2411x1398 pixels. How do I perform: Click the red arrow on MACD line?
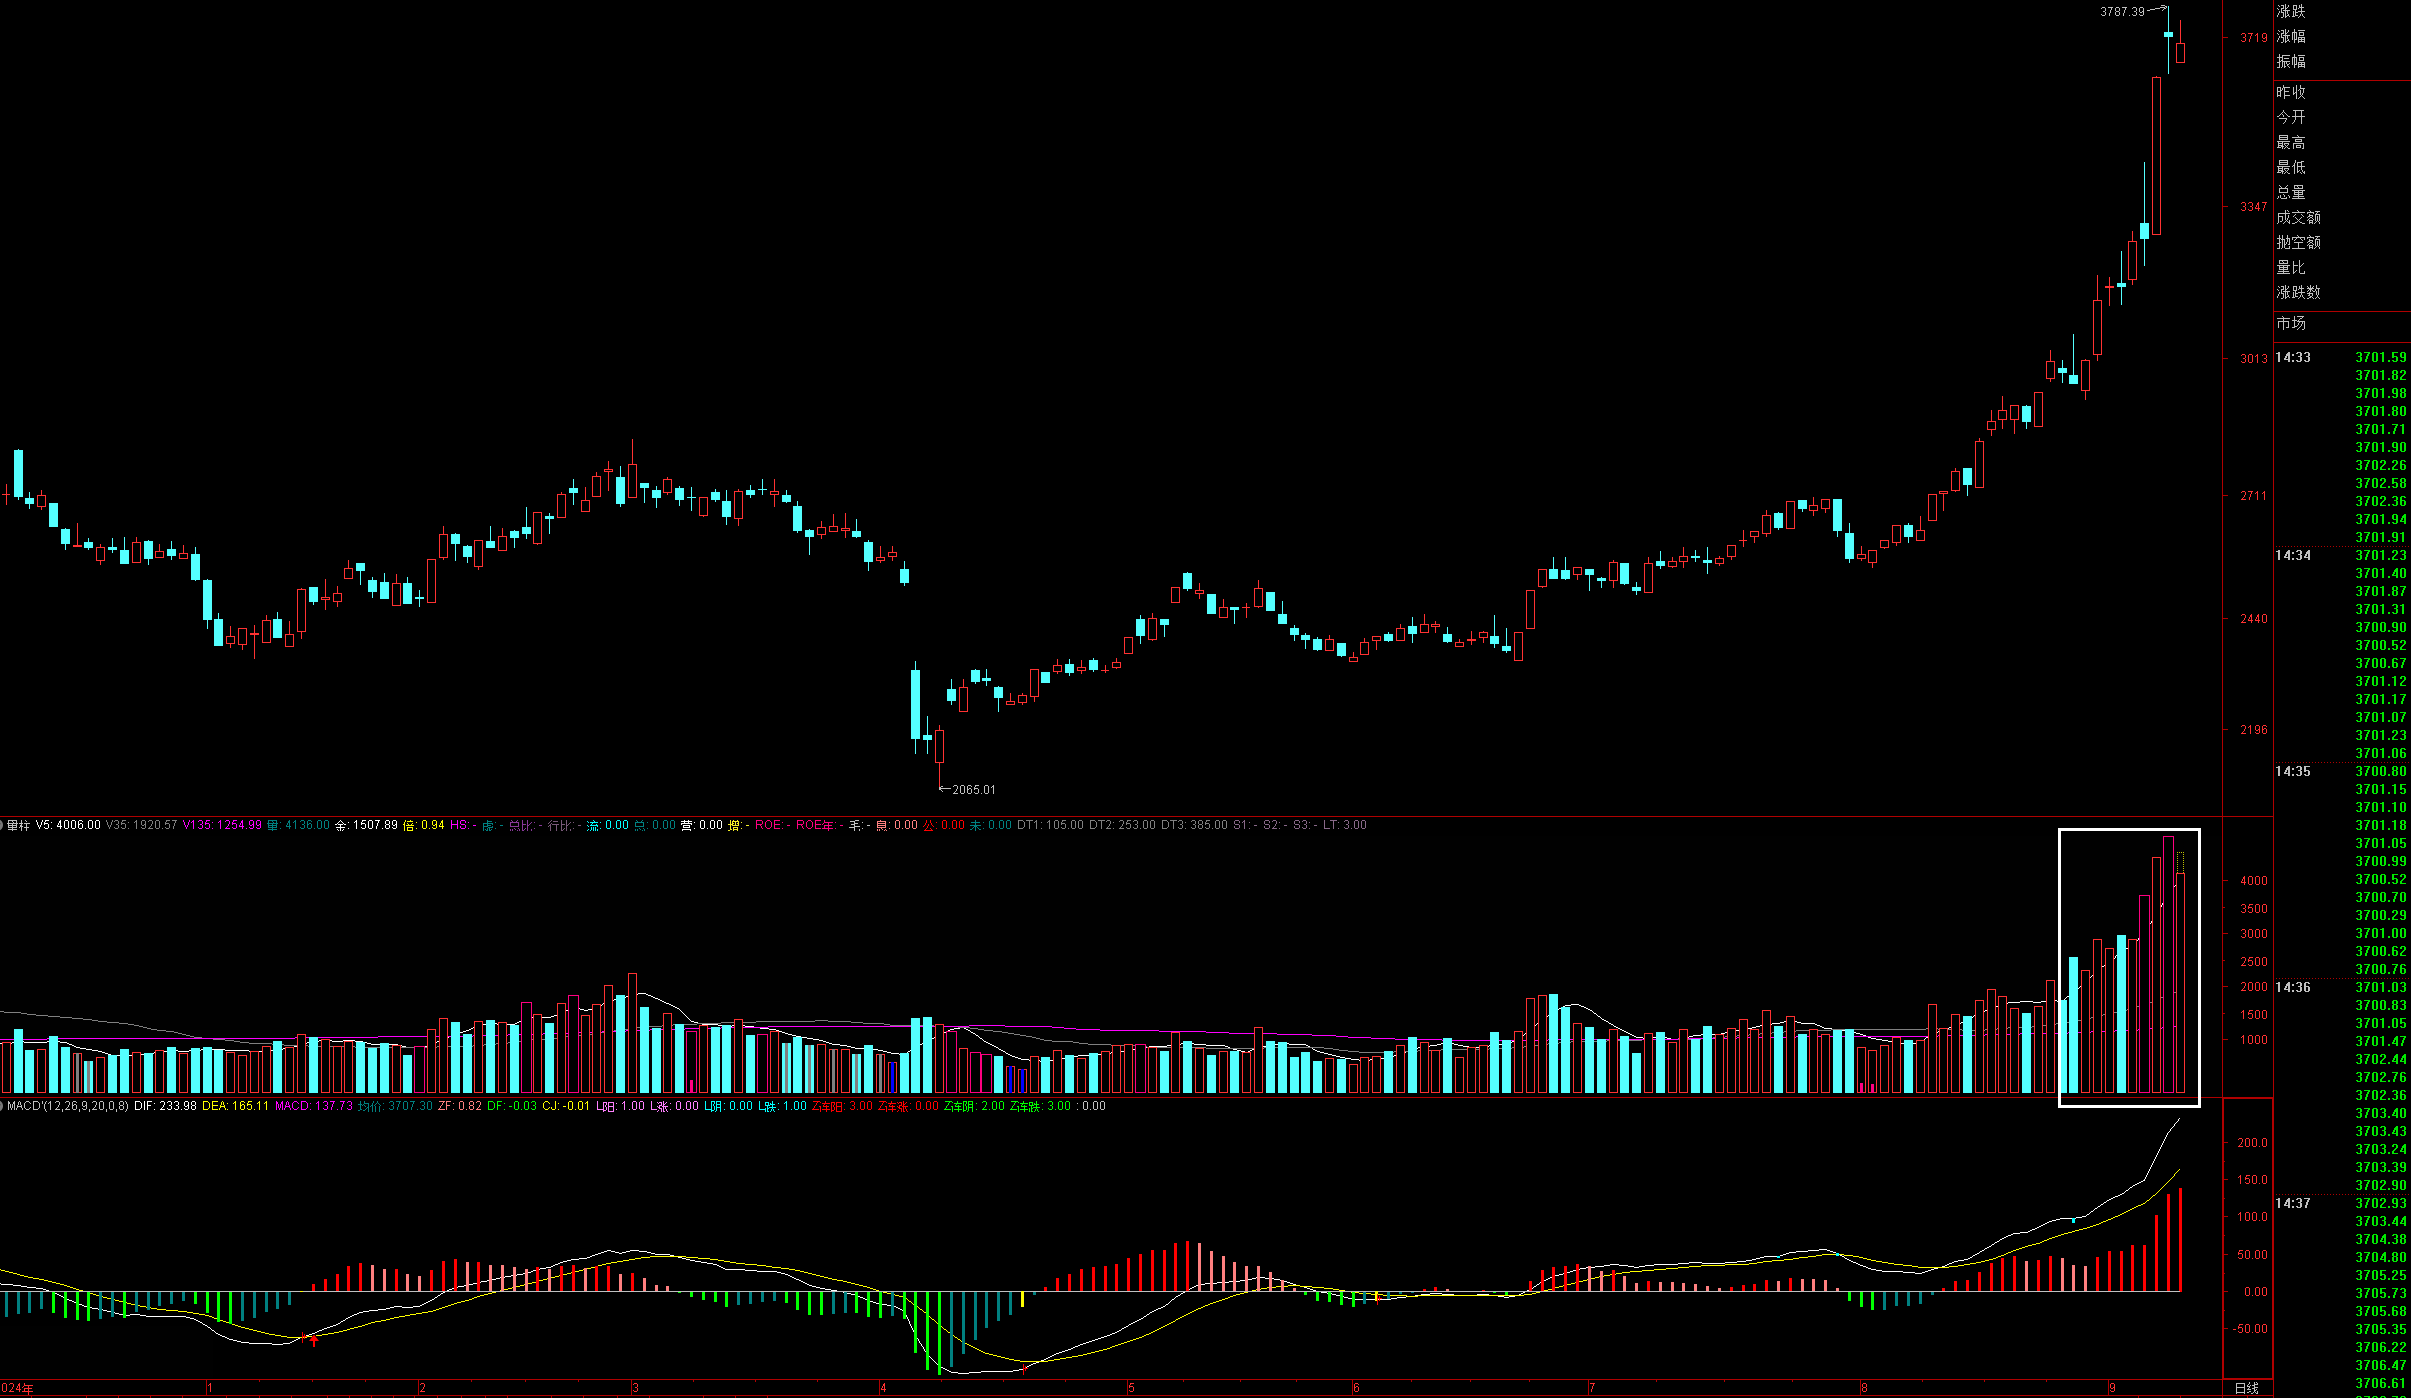[313, 1340]
